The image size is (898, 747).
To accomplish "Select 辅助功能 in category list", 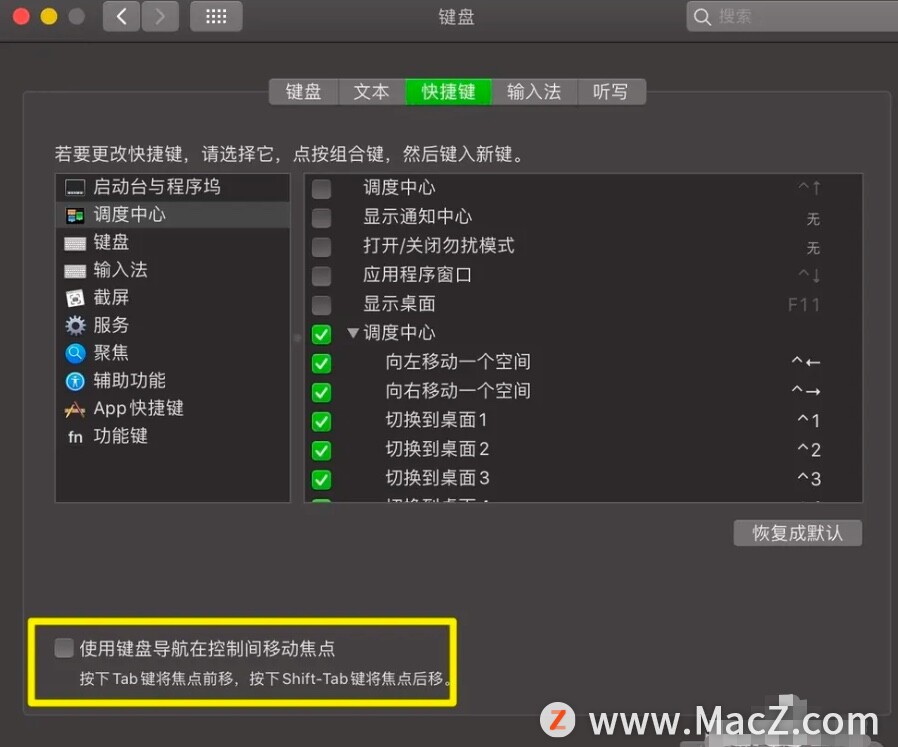I will point(173,381).
